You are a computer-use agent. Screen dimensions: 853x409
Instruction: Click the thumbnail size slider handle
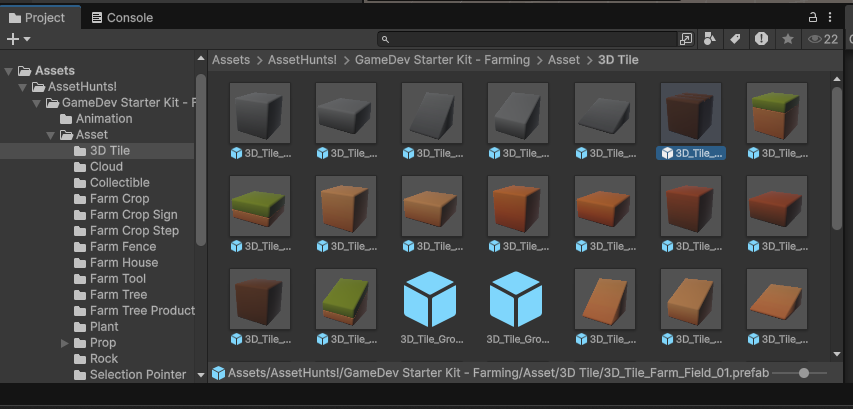click(x=804, y=373)
